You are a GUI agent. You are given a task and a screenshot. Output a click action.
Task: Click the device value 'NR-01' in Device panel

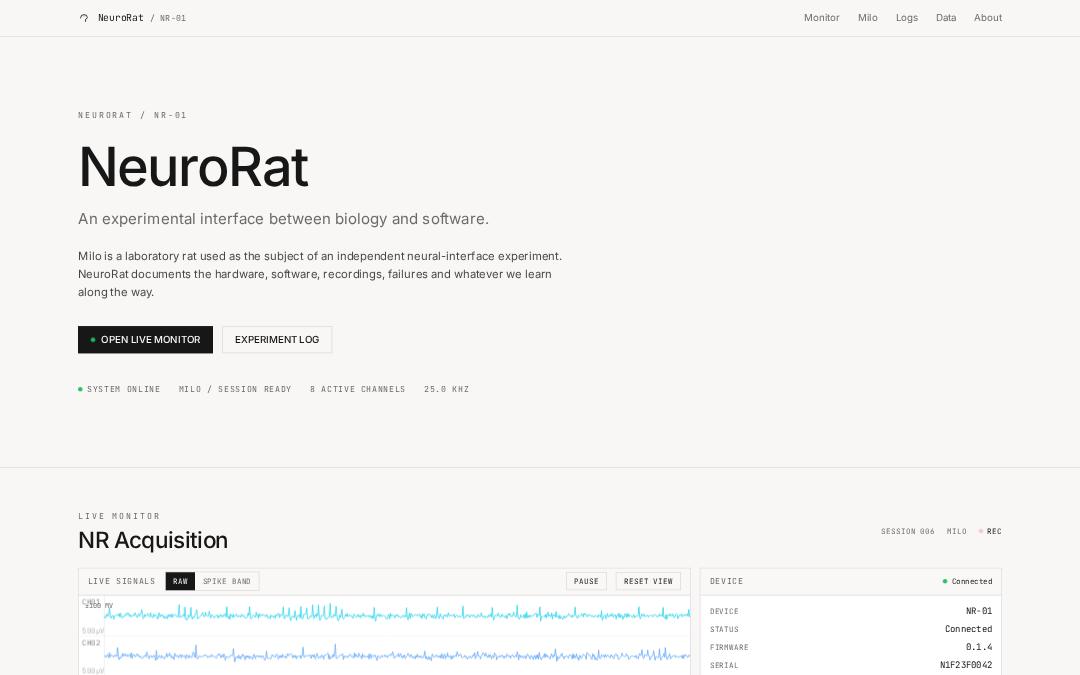(x=979, y=611)
